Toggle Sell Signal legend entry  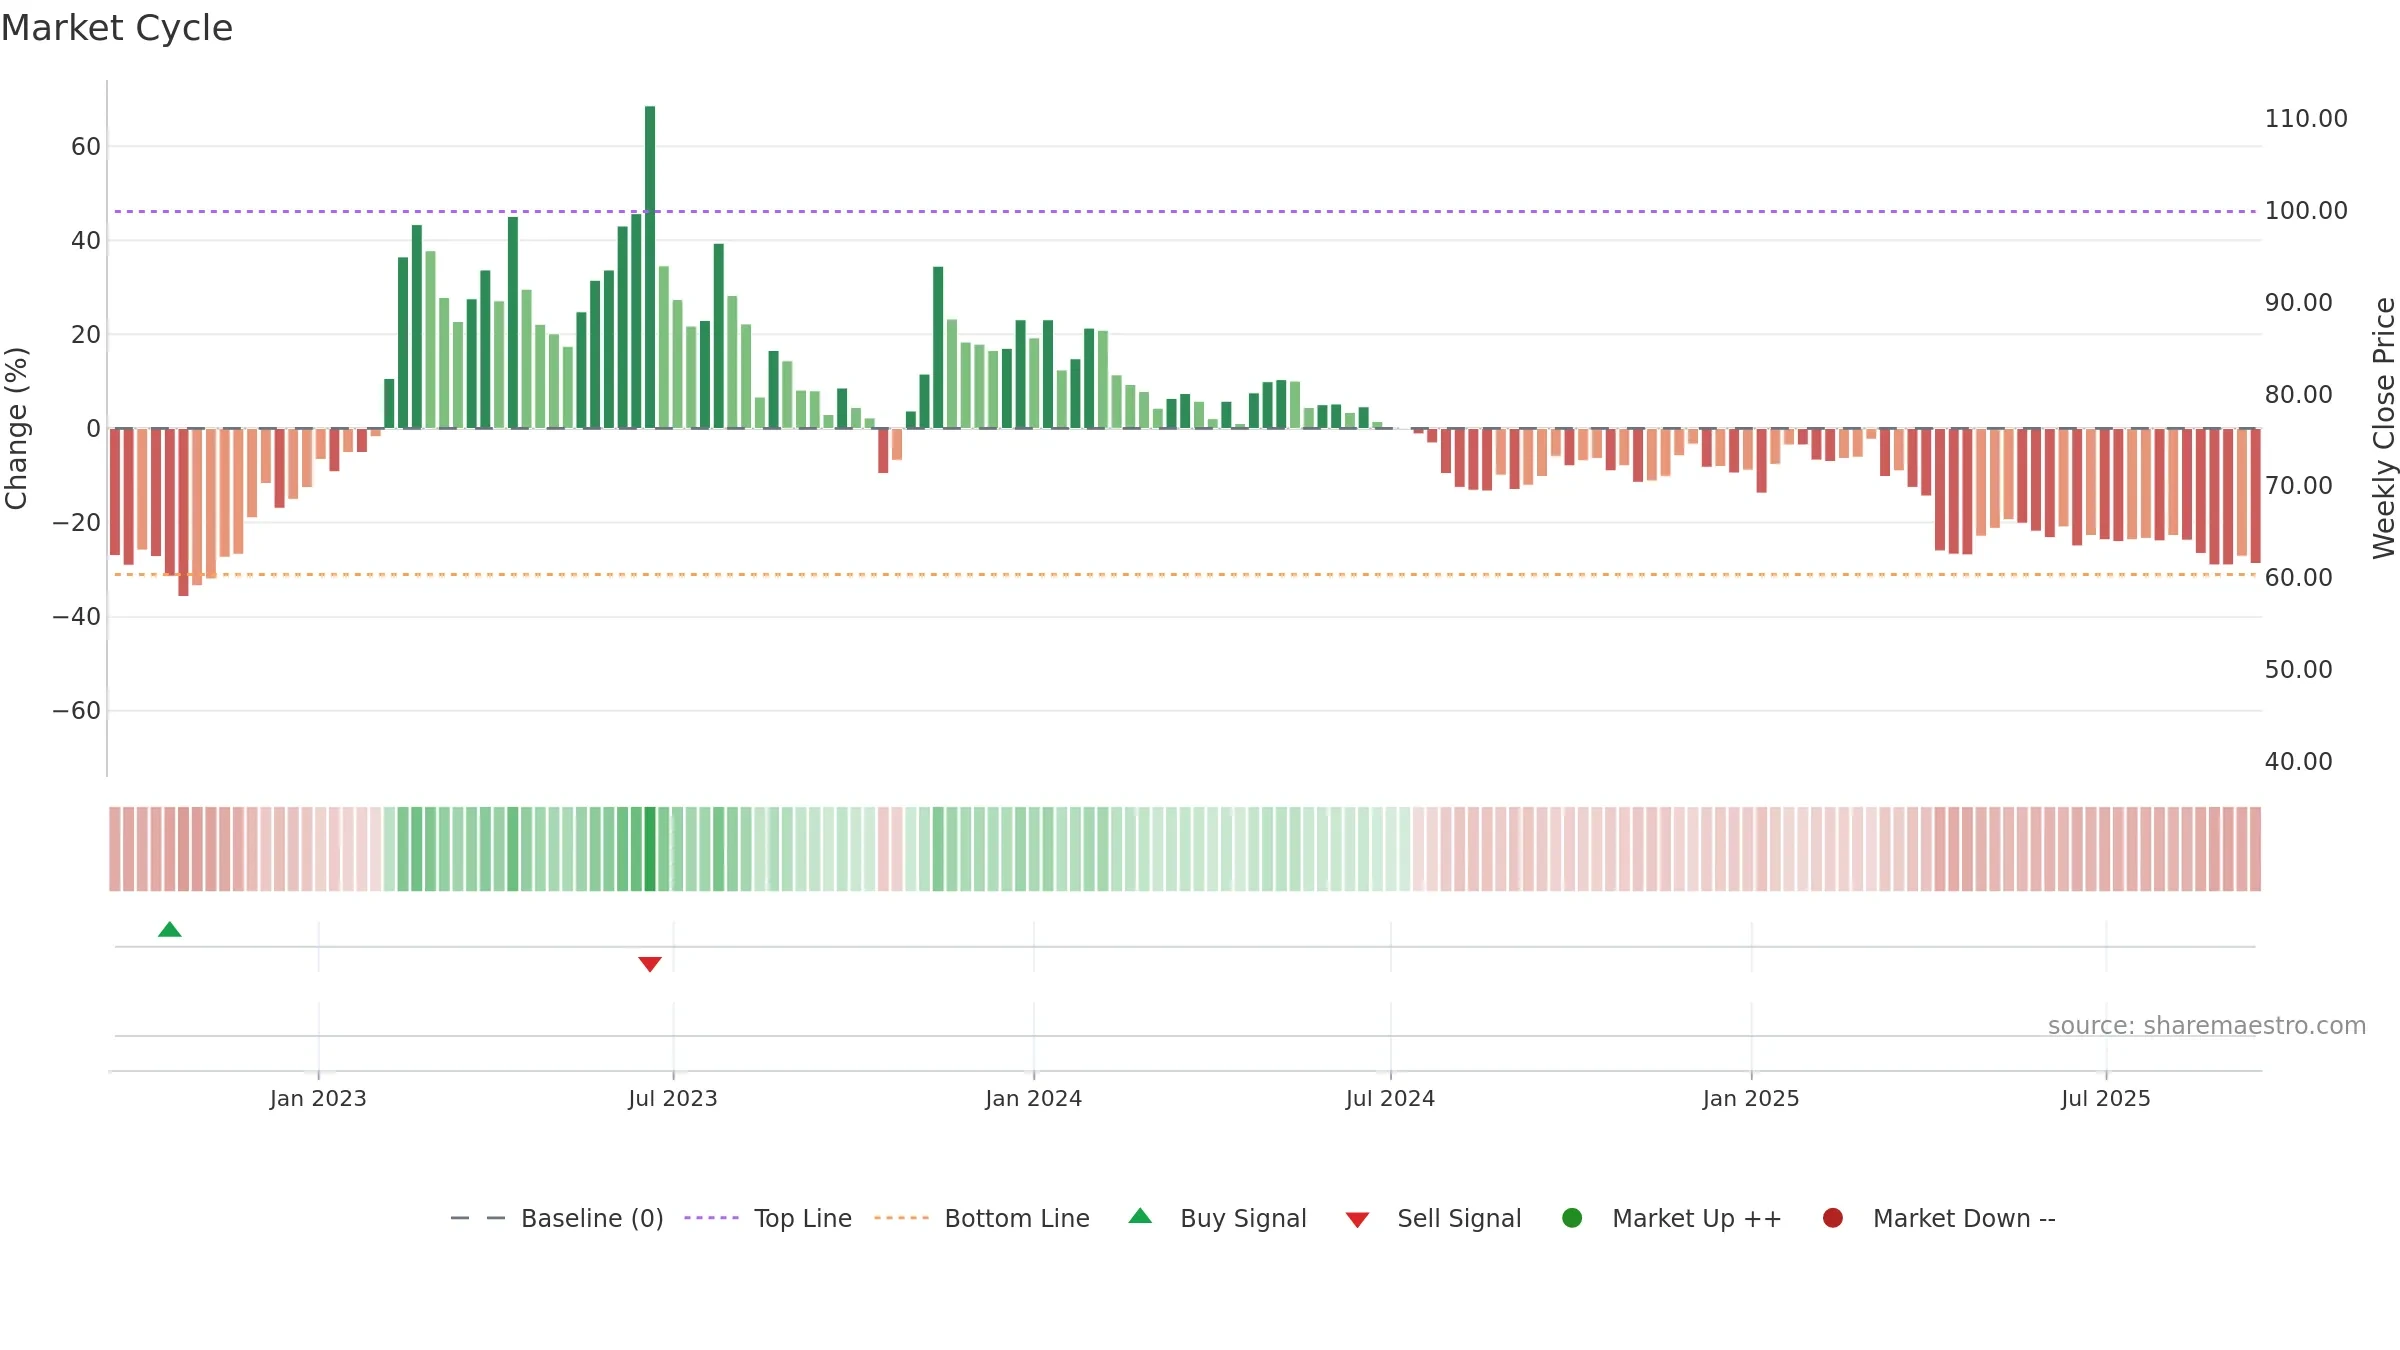click(x=1433, y=1218)
